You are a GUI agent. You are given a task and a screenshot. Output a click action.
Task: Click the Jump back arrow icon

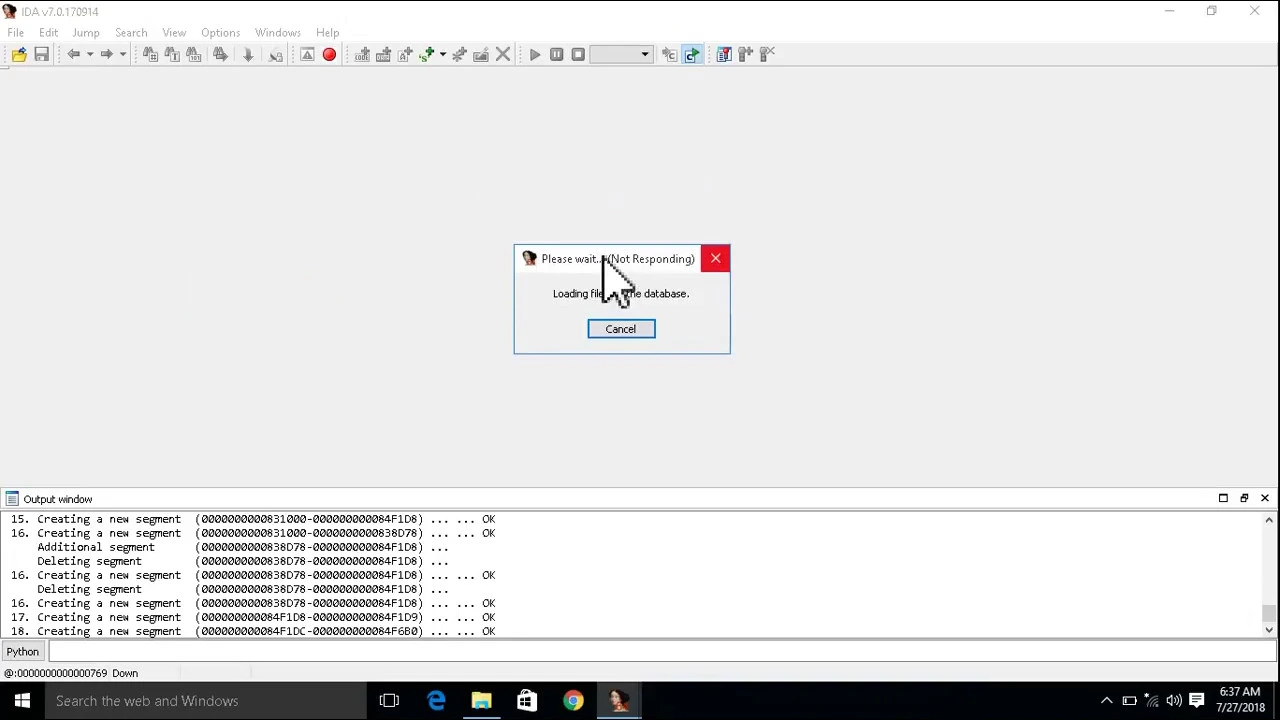coord(73,55)
